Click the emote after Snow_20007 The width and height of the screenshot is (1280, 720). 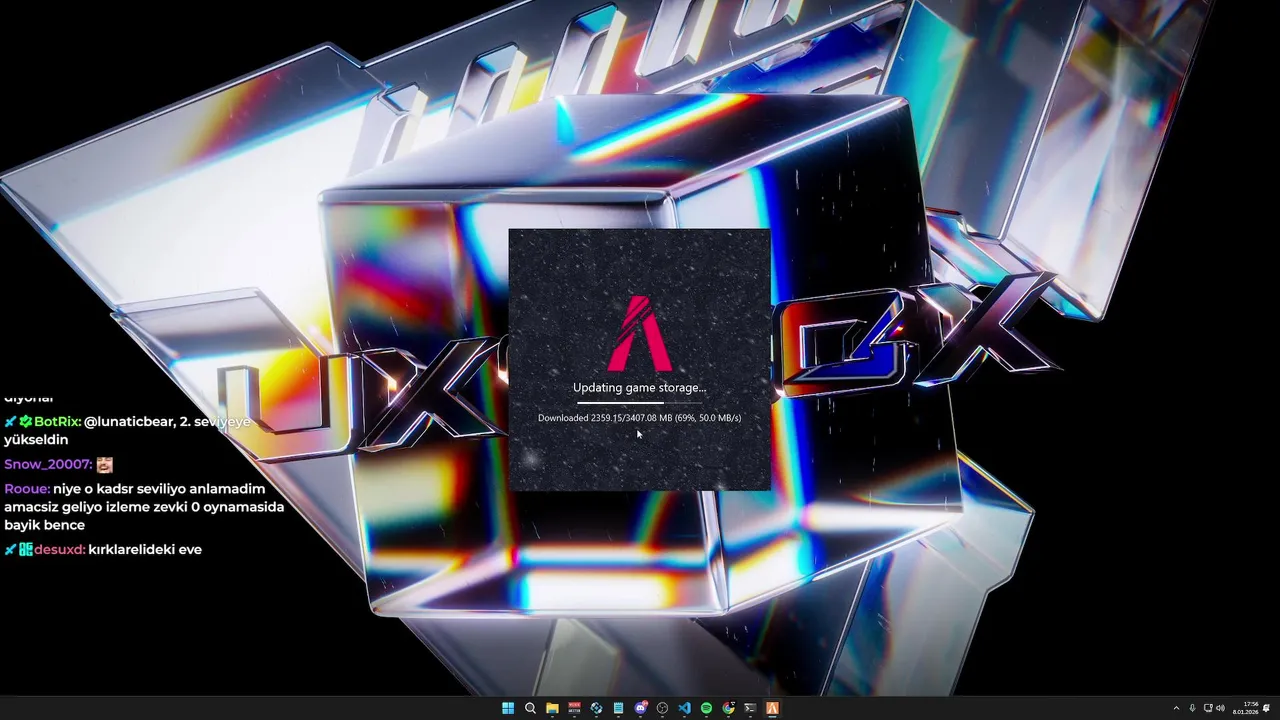104,465
